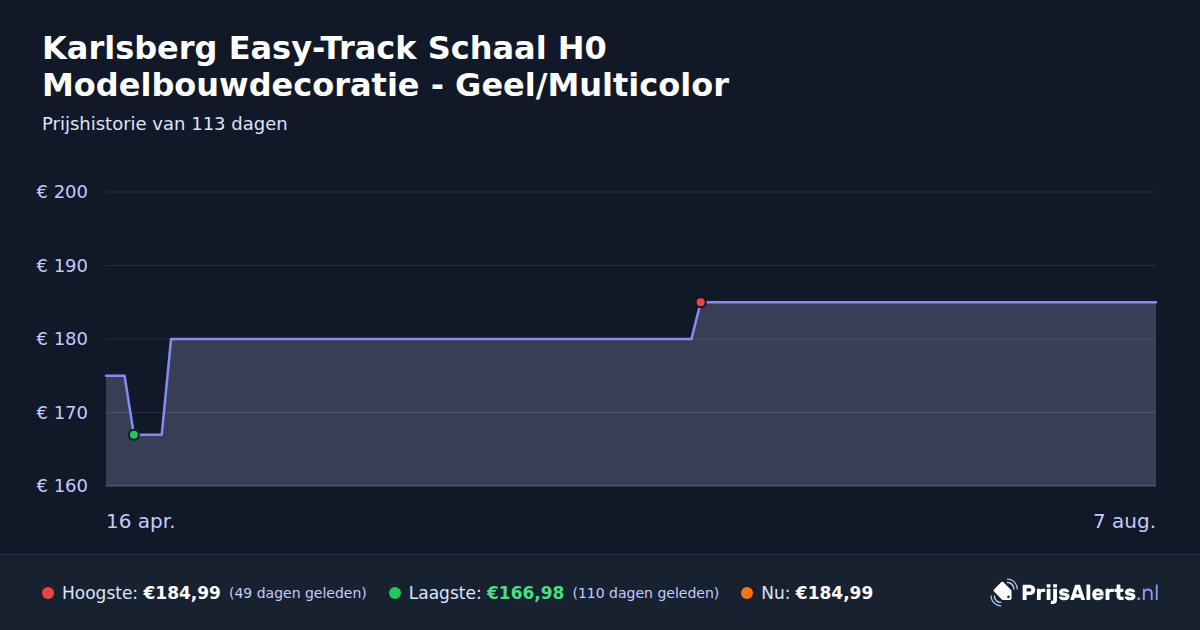The image size is (1200, 630).
Task: Click the red Hoogste legend dot
Action: click(x=48, y=593)
